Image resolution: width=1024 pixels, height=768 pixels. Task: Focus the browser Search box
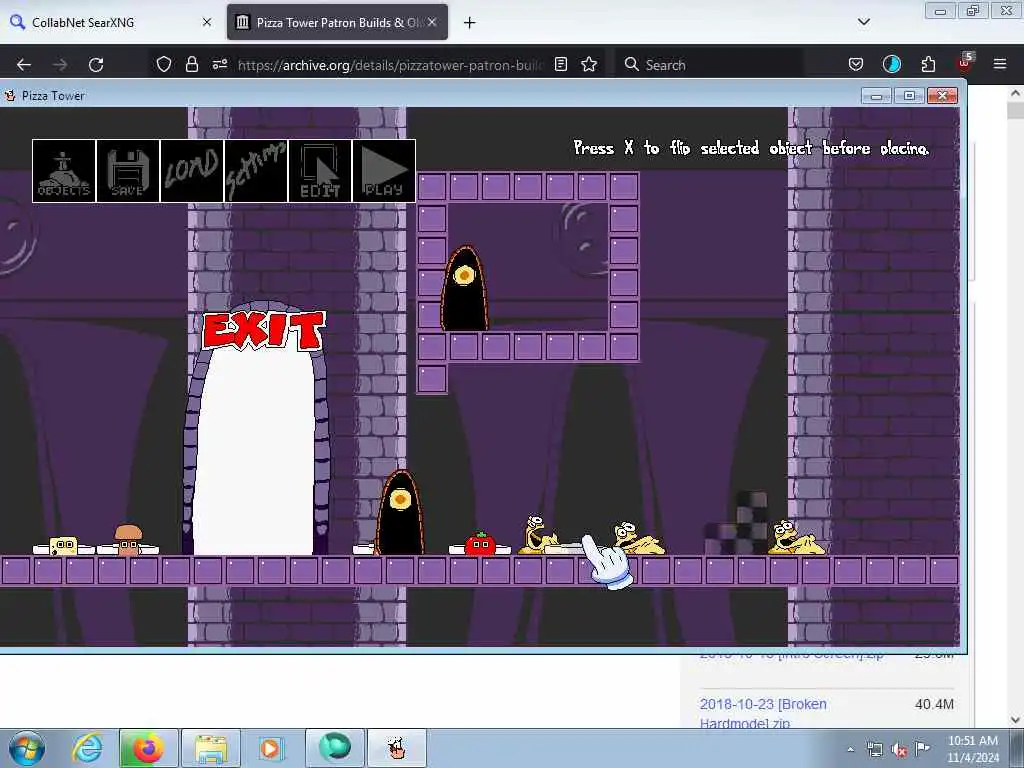pyautogui.click(x=709, y=65)
